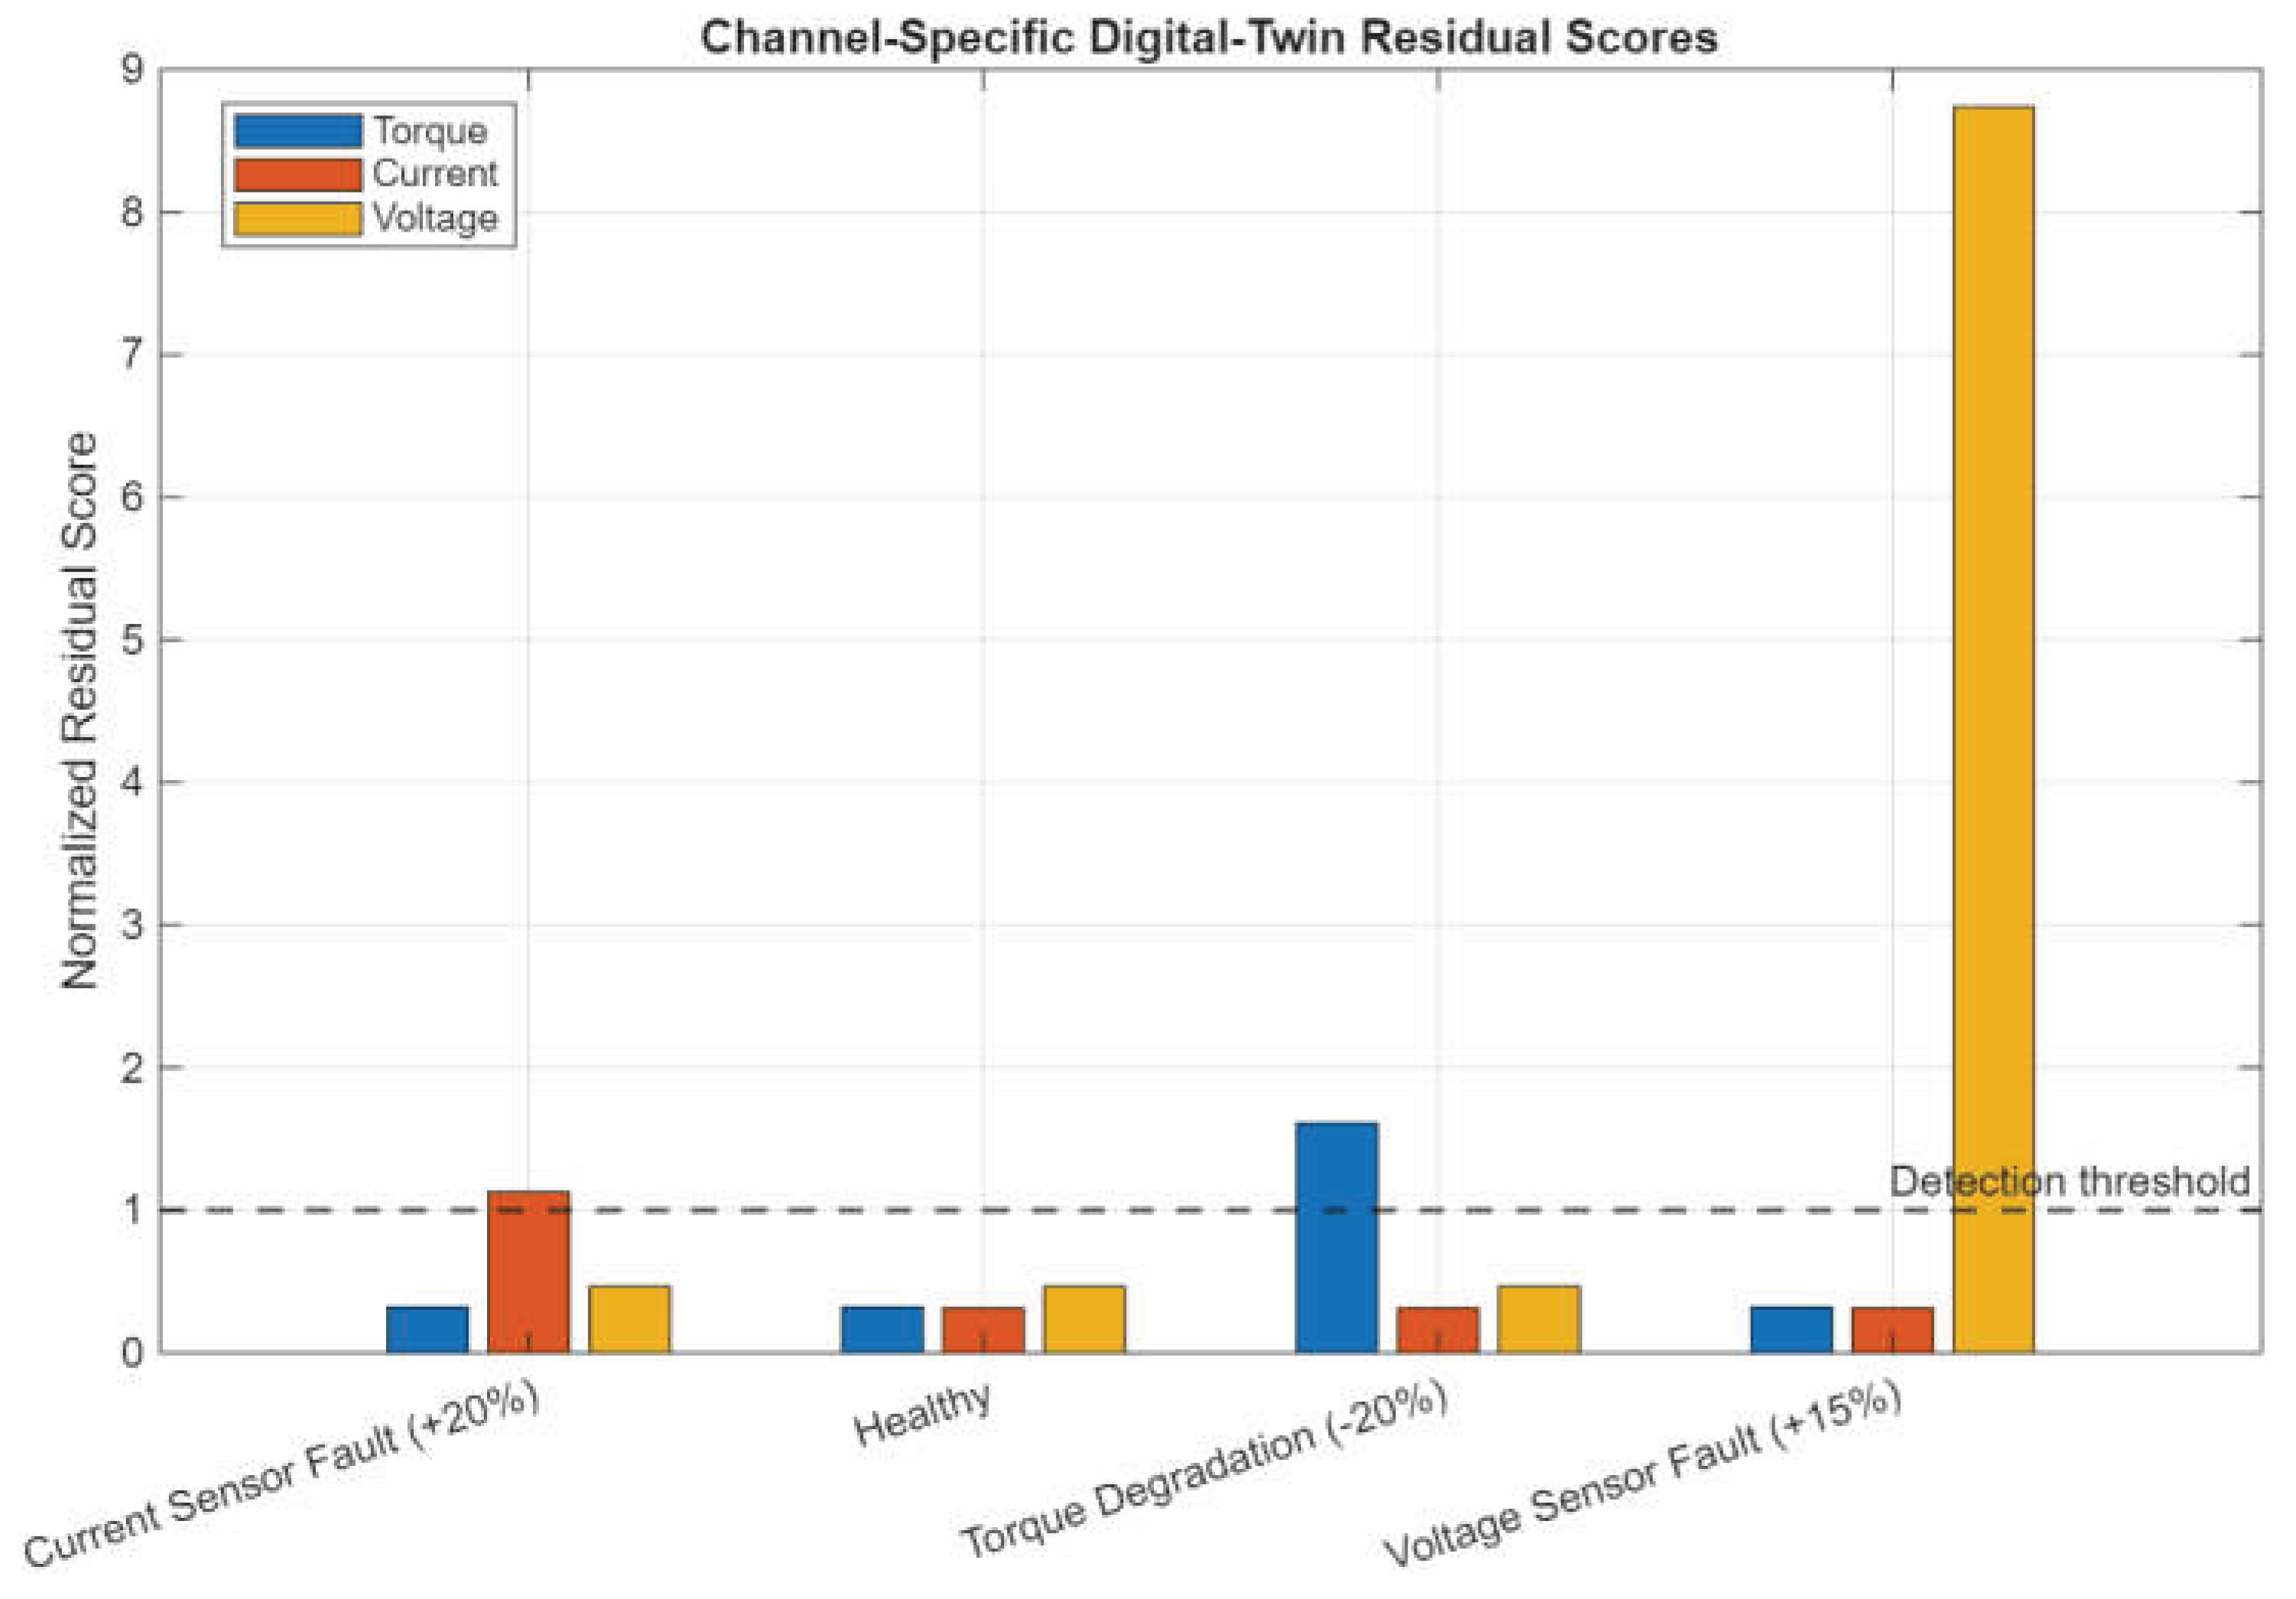Screen dimensions: 2296x1599
Task: Click the 'Detection threshold' annotation text
Action: (x=2070, y=1182)
